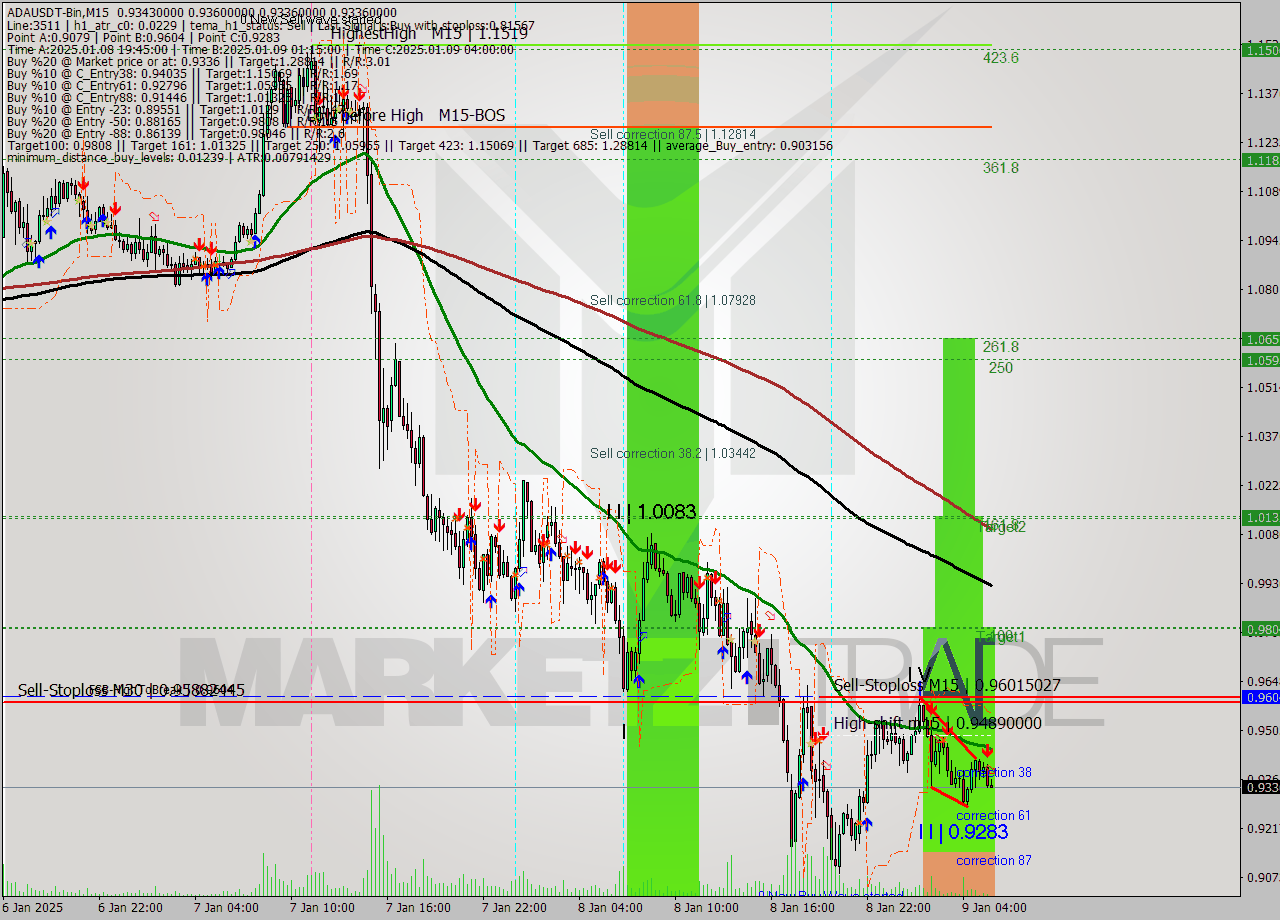
Task: Click the 1.037 price axis value
Action: click(1262, 436)
